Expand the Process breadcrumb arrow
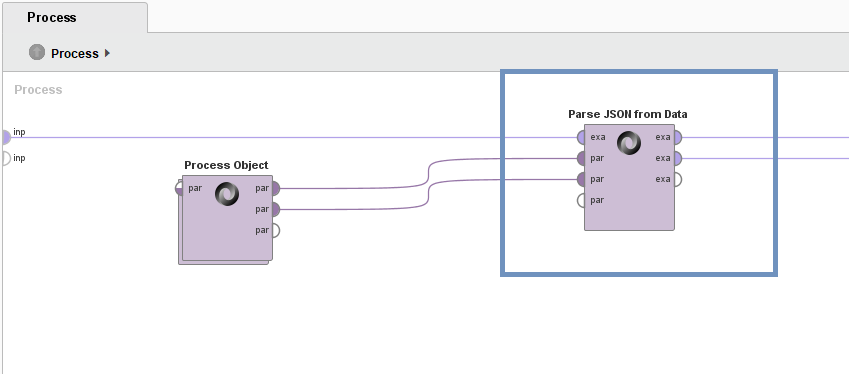Image resolution: width=849 pixels, height=376 pixels. 107,53
